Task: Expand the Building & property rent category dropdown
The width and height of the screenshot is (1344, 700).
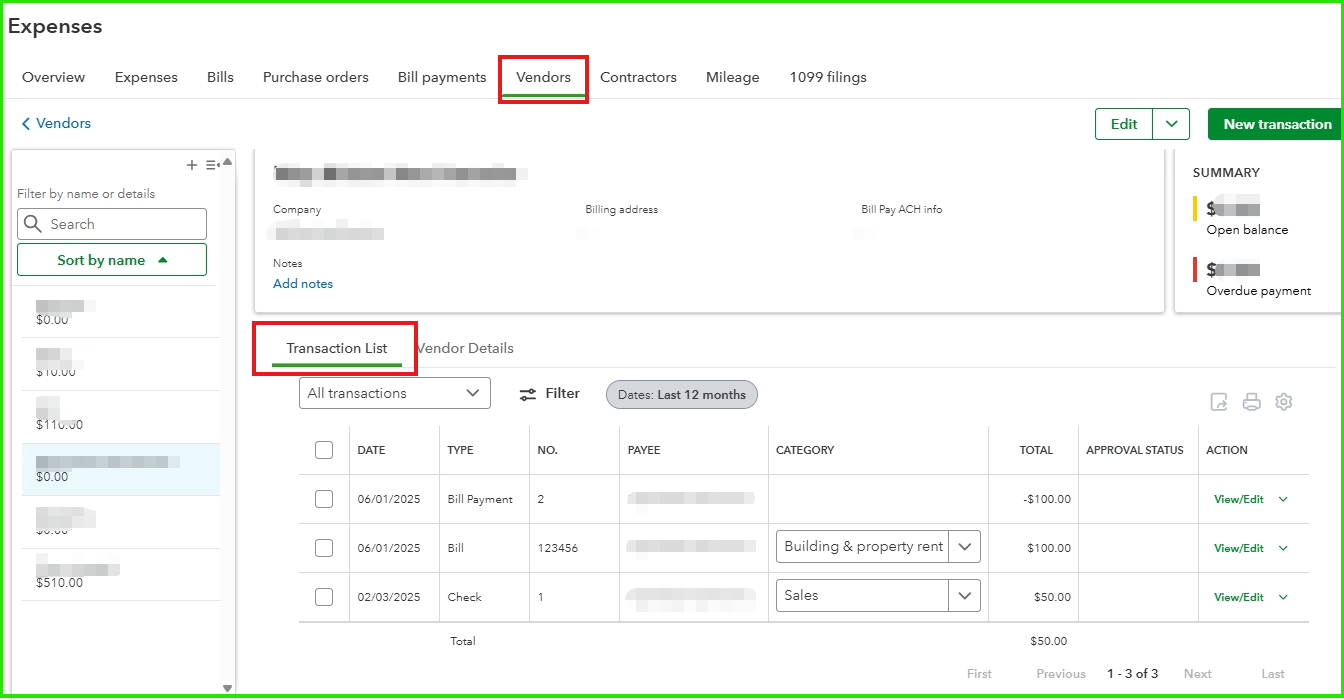Action: pos(964,547)
